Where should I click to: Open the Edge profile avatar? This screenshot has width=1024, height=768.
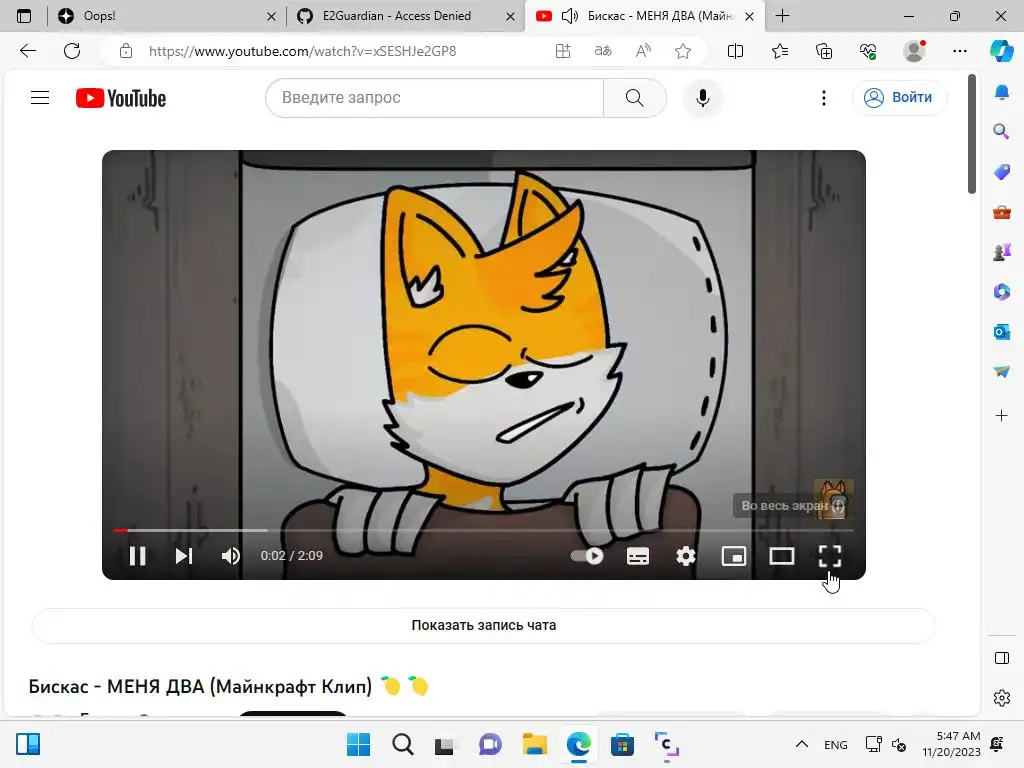914,51
